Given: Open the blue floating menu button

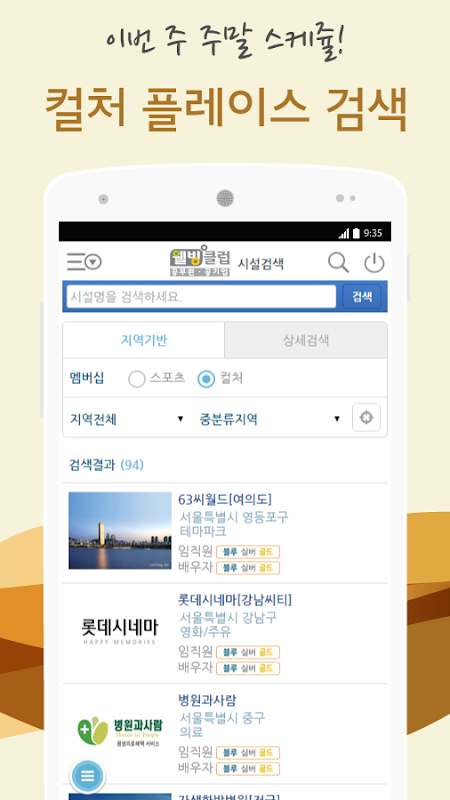Looking at the screenshot, I should point(88,776).
